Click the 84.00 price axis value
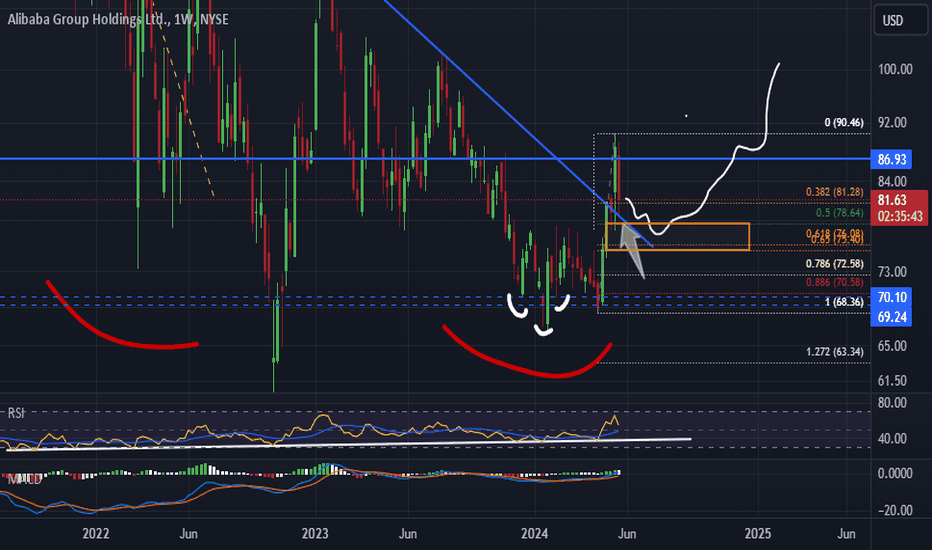The image size is (932, 550). coord(892,182)
